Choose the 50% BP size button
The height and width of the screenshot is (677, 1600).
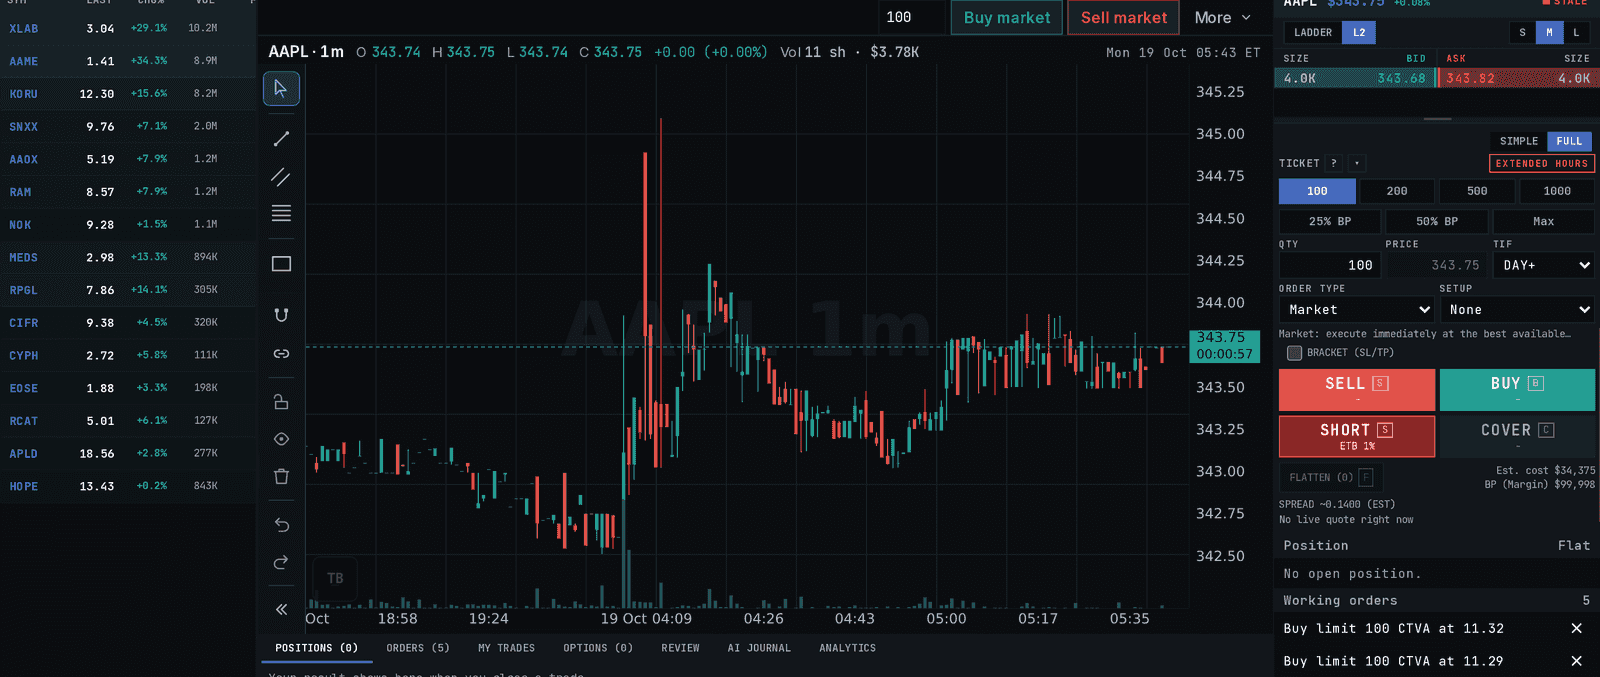[x=1437, y=221]
